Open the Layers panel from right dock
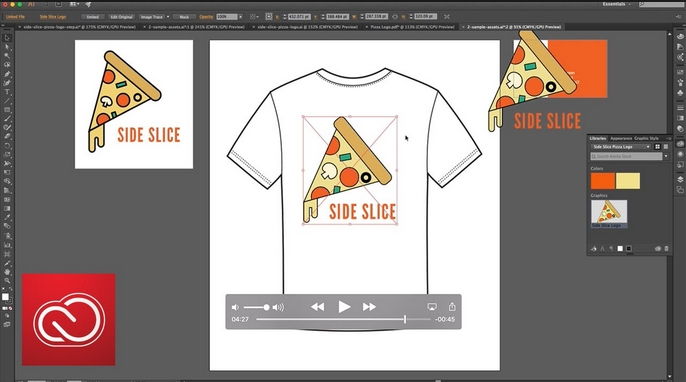686x382 pixels. pyautogui.click(x=680, y=179)
